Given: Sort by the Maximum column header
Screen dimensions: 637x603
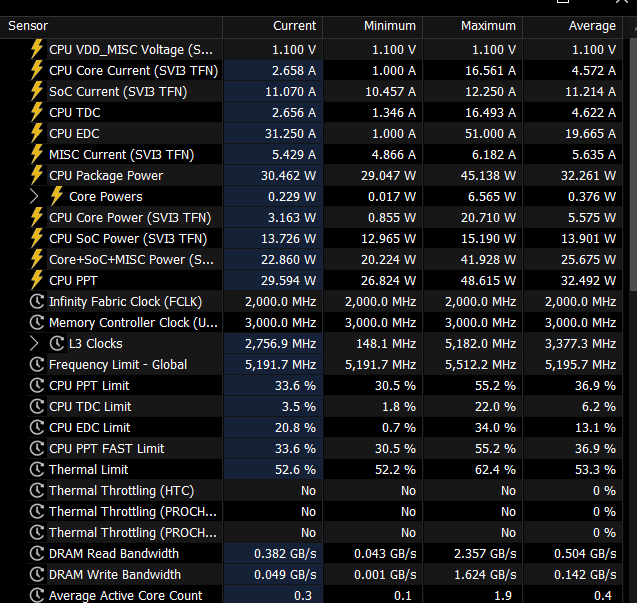Looking at the screenshot, I should click(472, 26).
